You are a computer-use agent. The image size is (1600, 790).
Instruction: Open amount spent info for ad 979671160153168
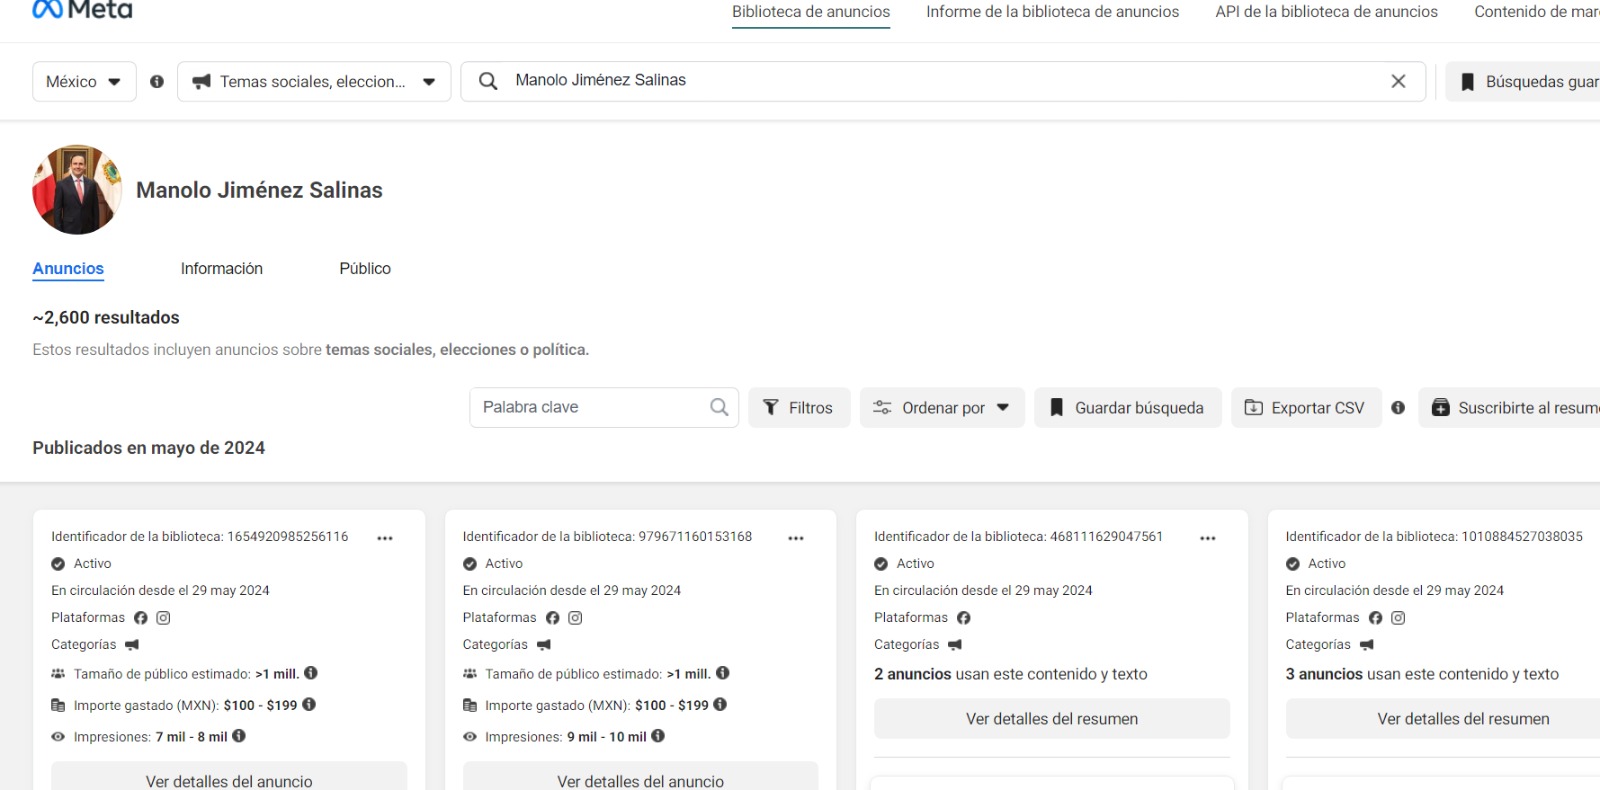tap(720, 704)
